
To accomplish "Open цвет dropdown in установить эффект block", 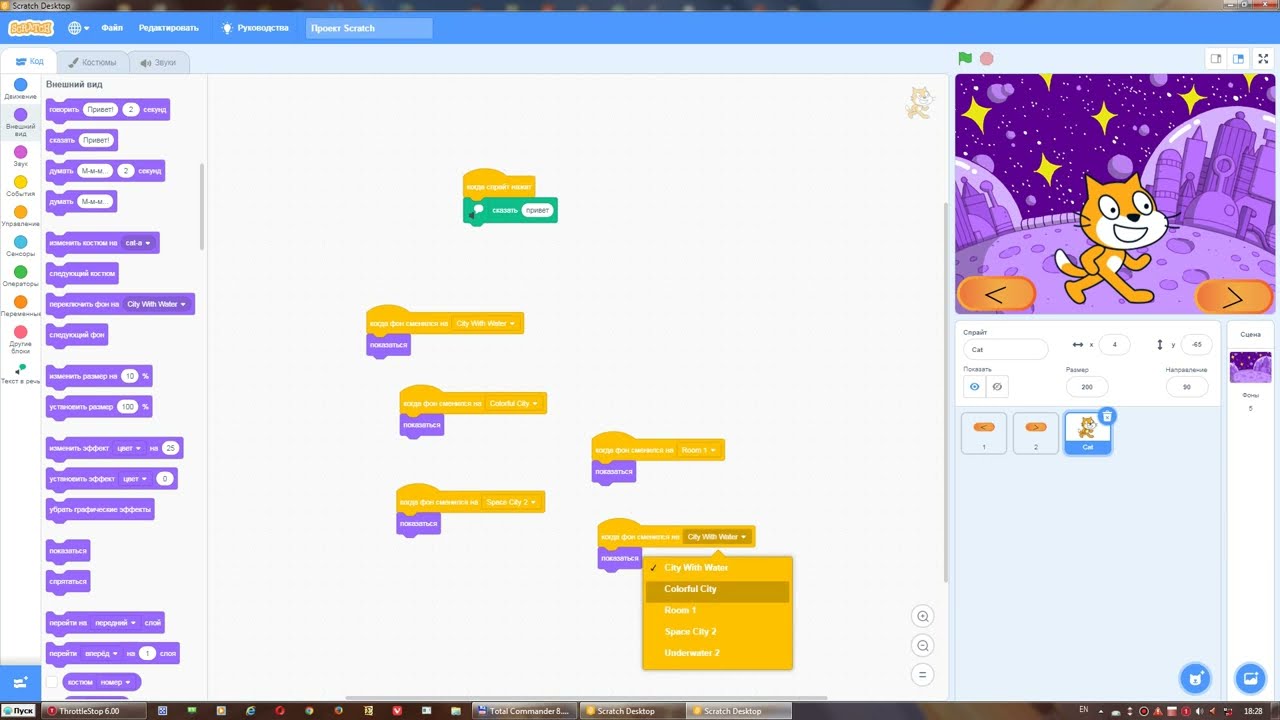I will pos(135,479).
